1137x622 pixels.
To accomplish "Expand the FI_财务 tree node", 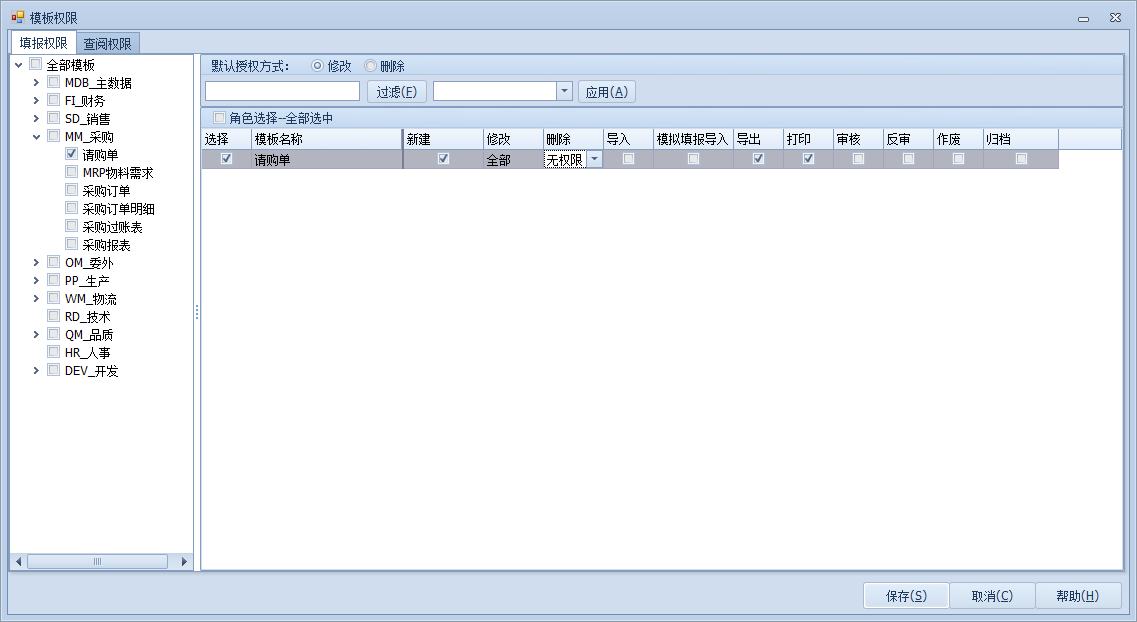I will pyautogui.click(x=37, y=101).
